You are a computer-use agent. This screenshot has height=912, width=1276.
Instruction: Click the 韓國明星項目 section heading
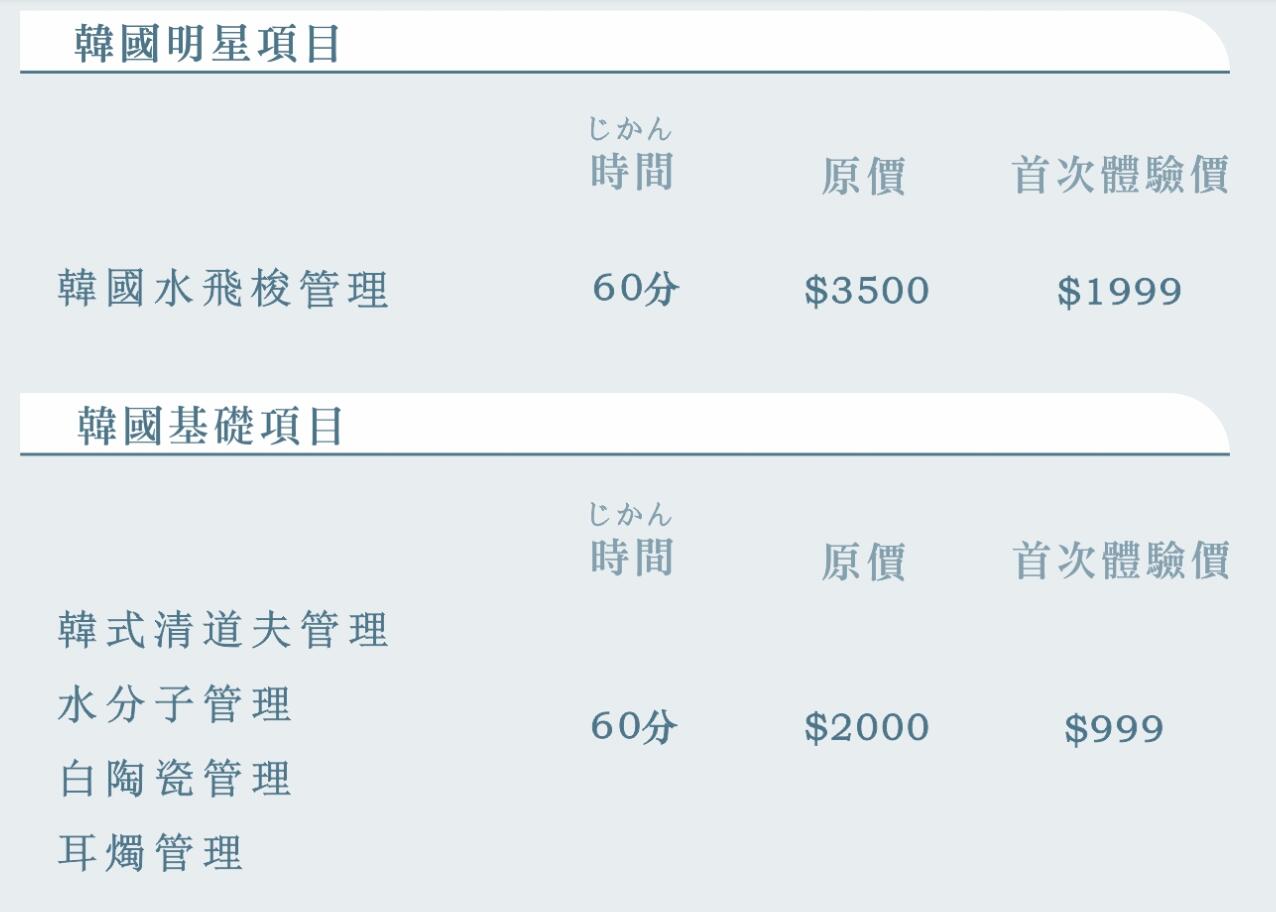pyautogui.click(x=208, y=45)
